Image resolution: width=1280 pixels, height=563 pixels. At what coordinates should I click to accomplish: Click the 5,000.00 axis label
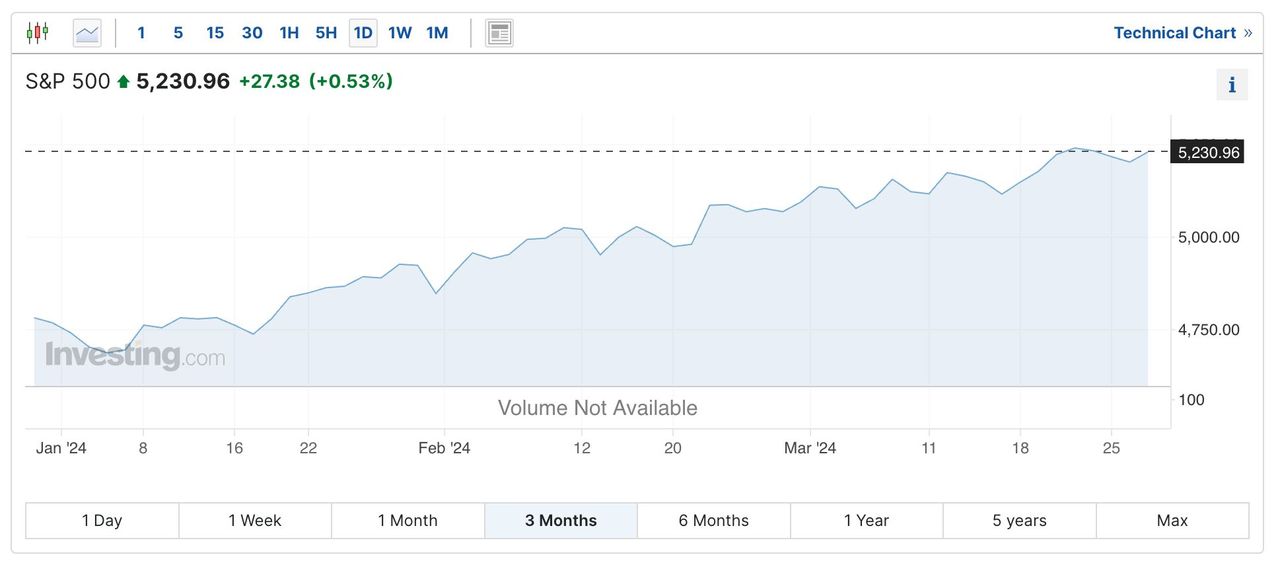coord(1209,237)
